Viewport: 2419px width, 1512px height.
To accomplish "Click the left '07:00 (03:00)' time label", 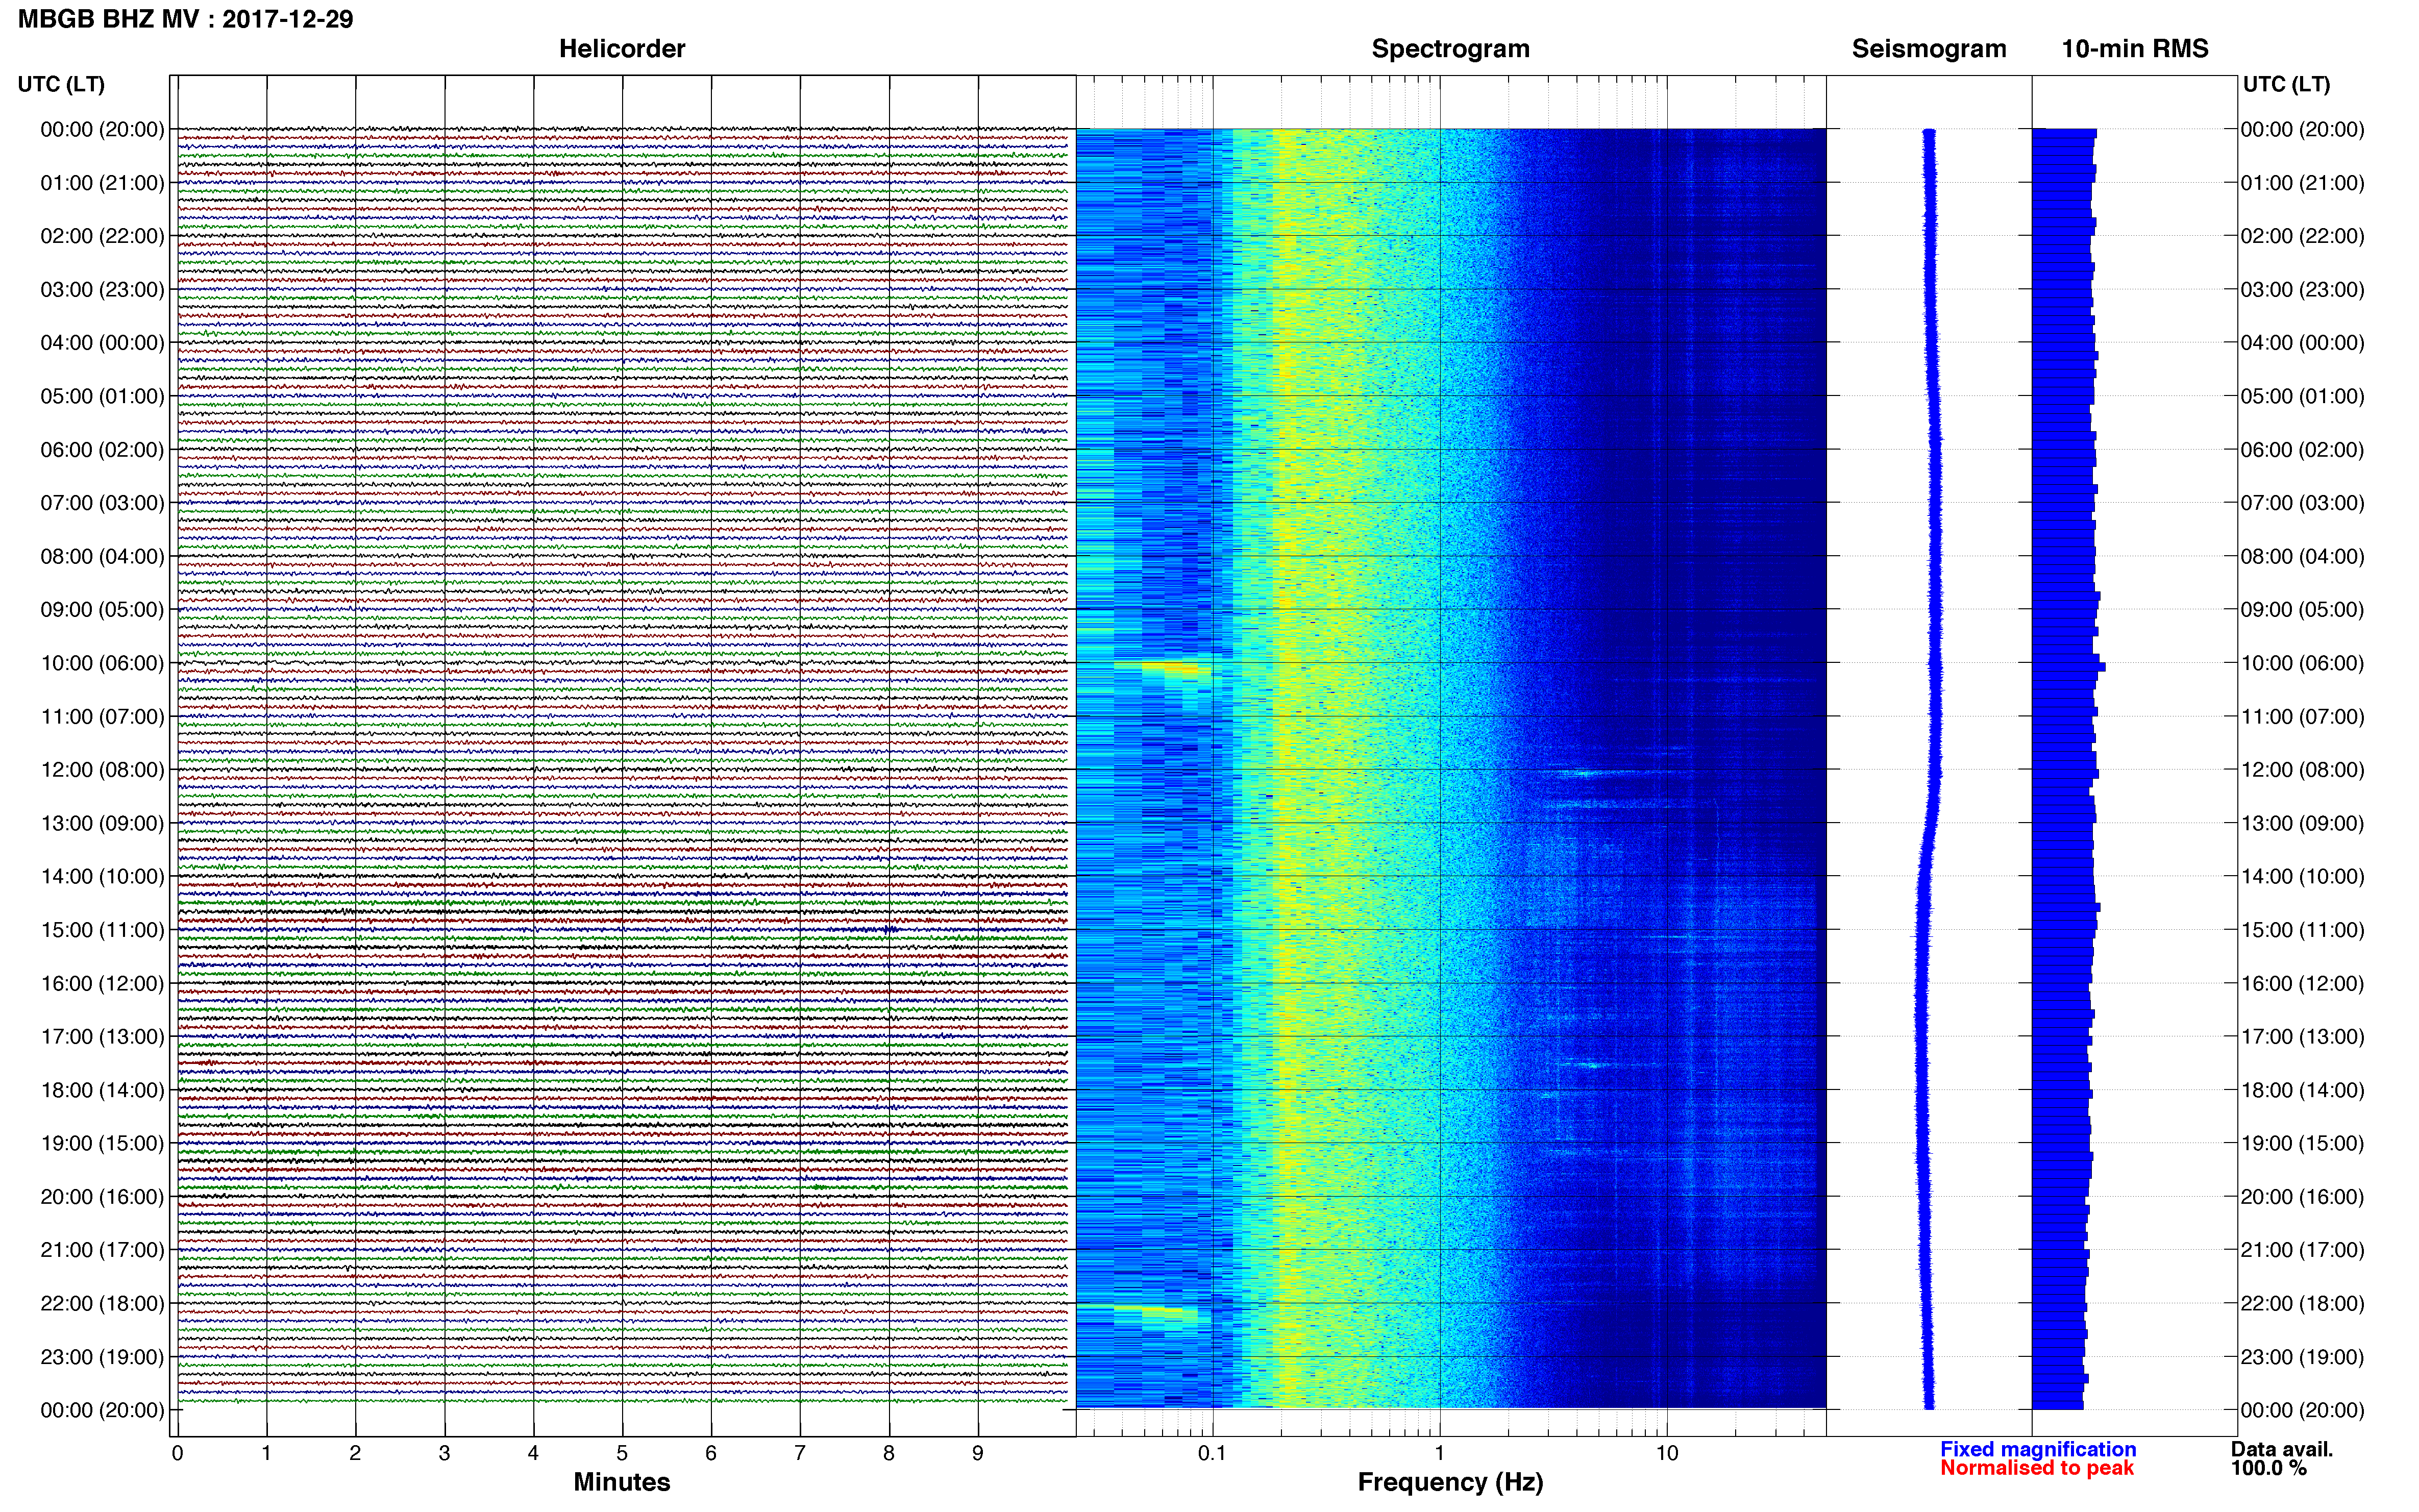I will (x=102, y=503).
